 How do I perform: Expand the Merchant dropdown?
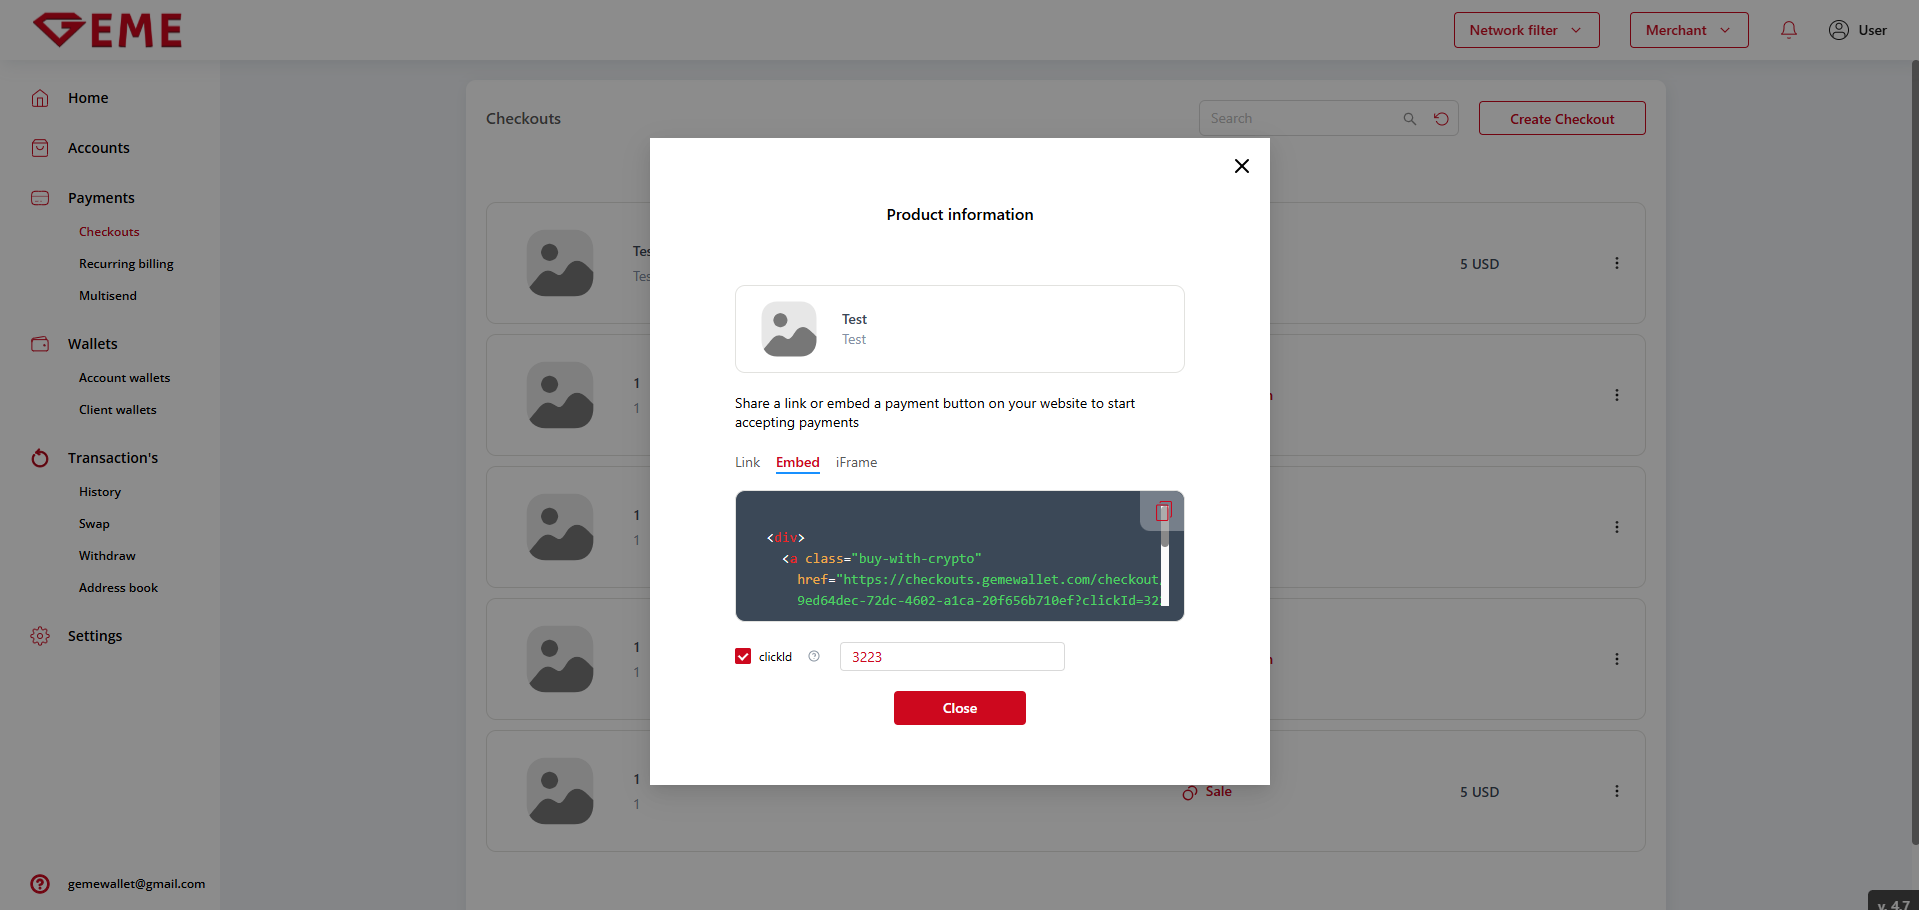1688,30
